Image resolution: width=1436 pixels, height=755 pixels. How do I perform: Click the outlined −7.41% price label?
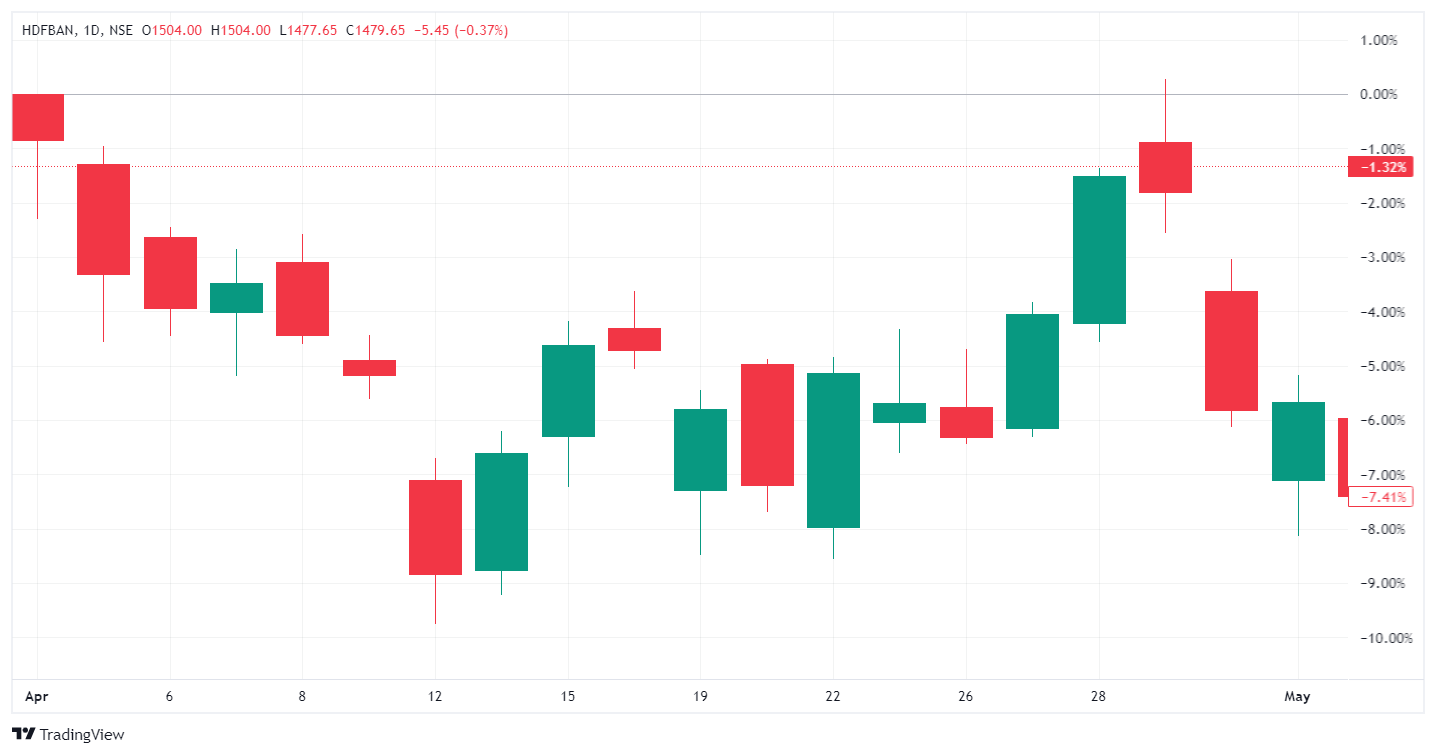coord(1380,497)
